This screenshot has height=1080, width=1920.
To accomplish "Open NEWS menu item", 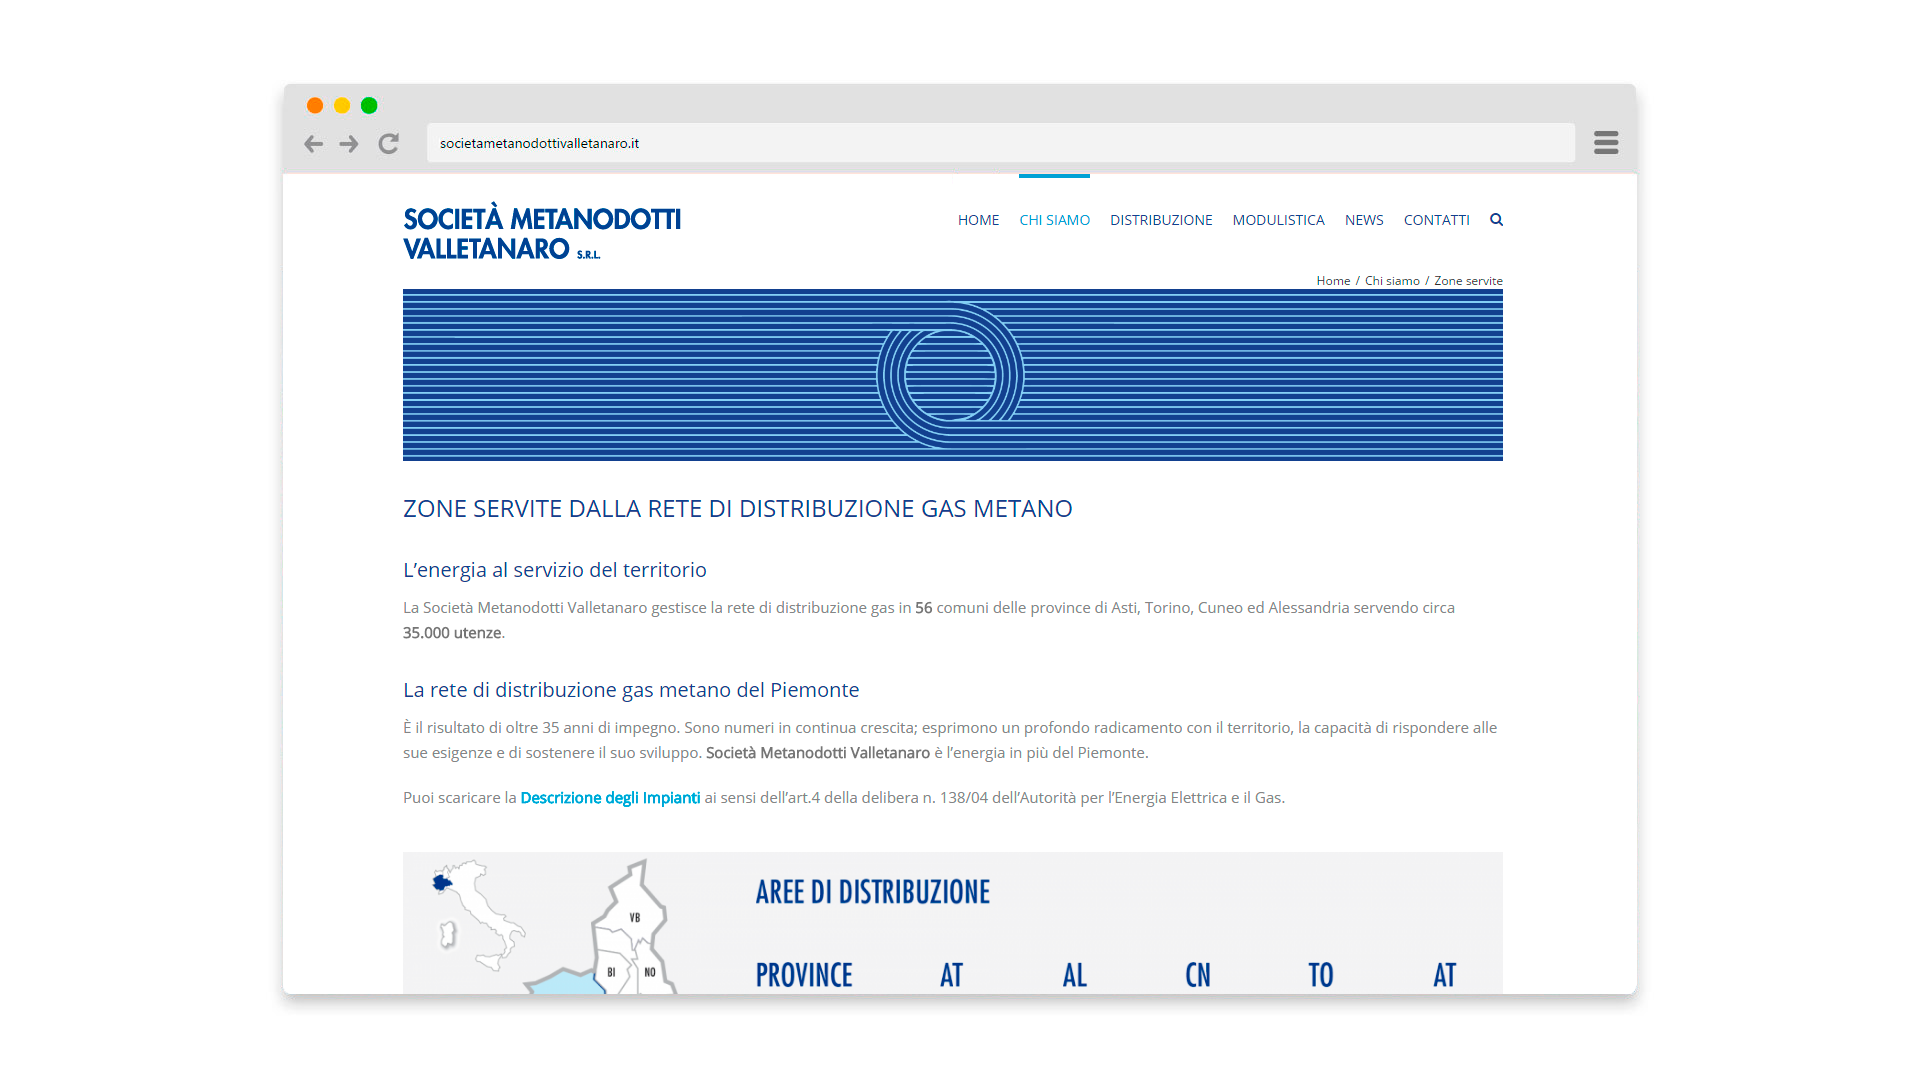I will 1364,220.
